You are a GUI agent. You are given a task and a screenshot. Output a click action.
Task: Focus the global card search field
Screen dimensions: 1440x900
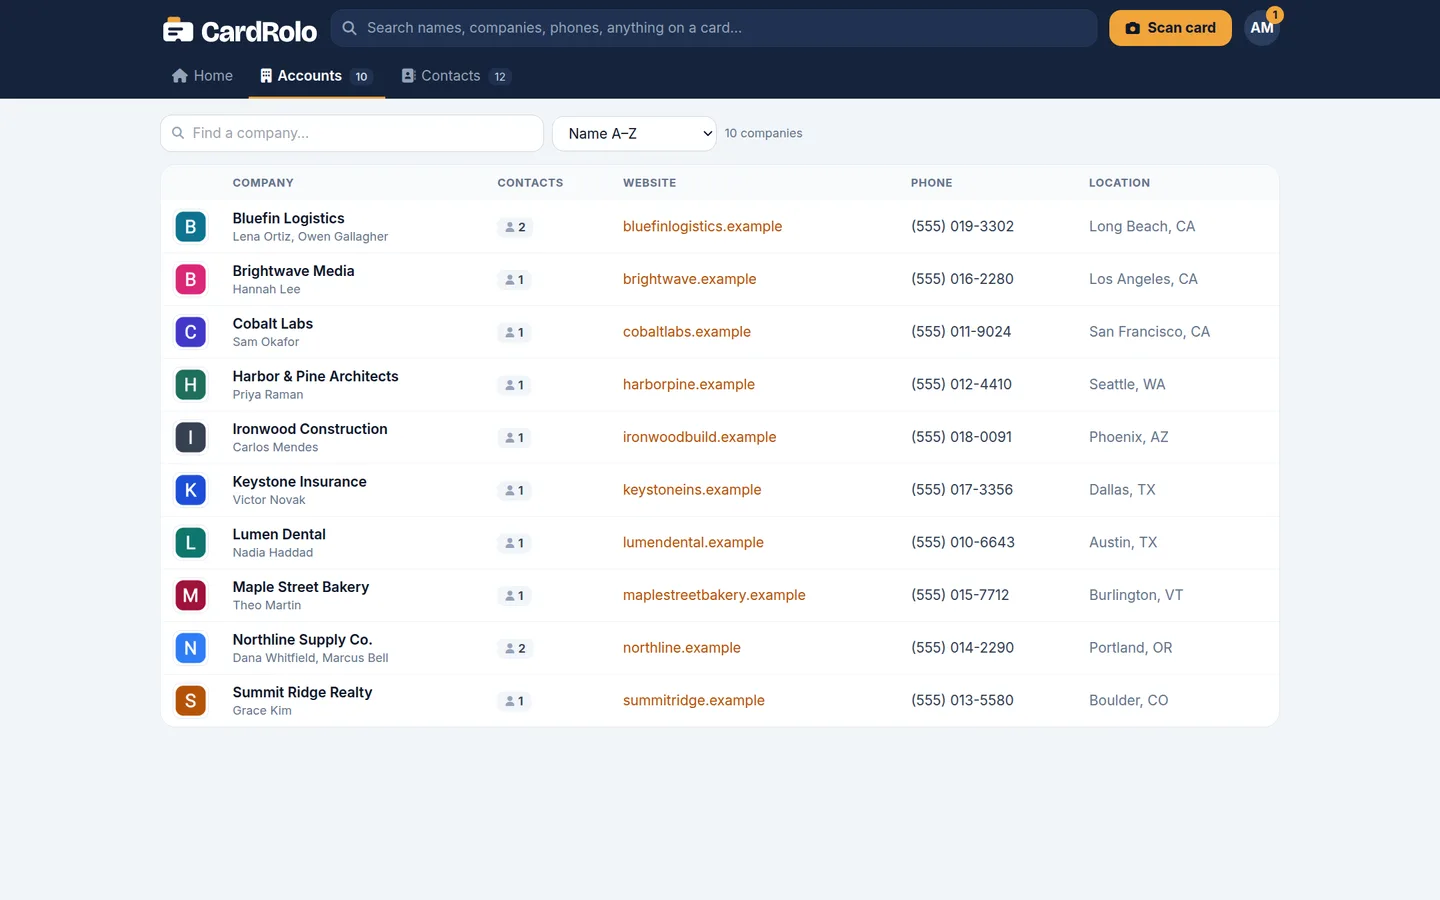(x=714, y=28)
